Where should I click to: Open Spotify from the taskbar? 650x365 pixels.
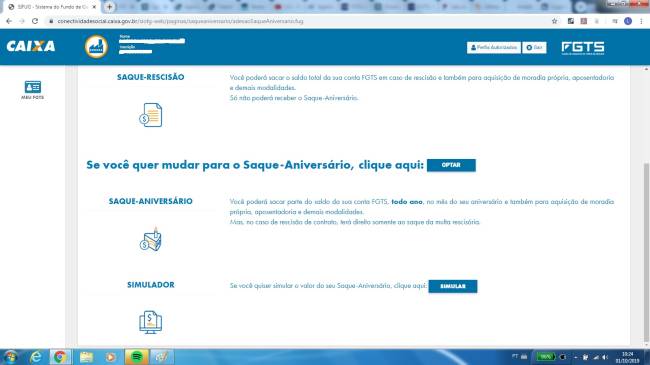tap(136, 357)
